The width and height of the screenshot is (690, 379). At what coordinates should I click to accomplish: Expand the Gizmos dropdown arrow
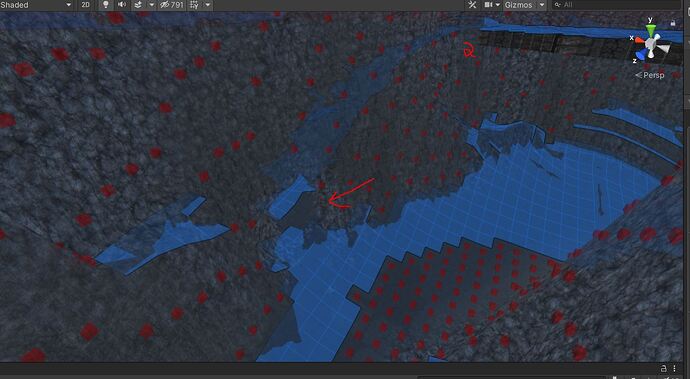pyautogui.click(x=542, y=5)
